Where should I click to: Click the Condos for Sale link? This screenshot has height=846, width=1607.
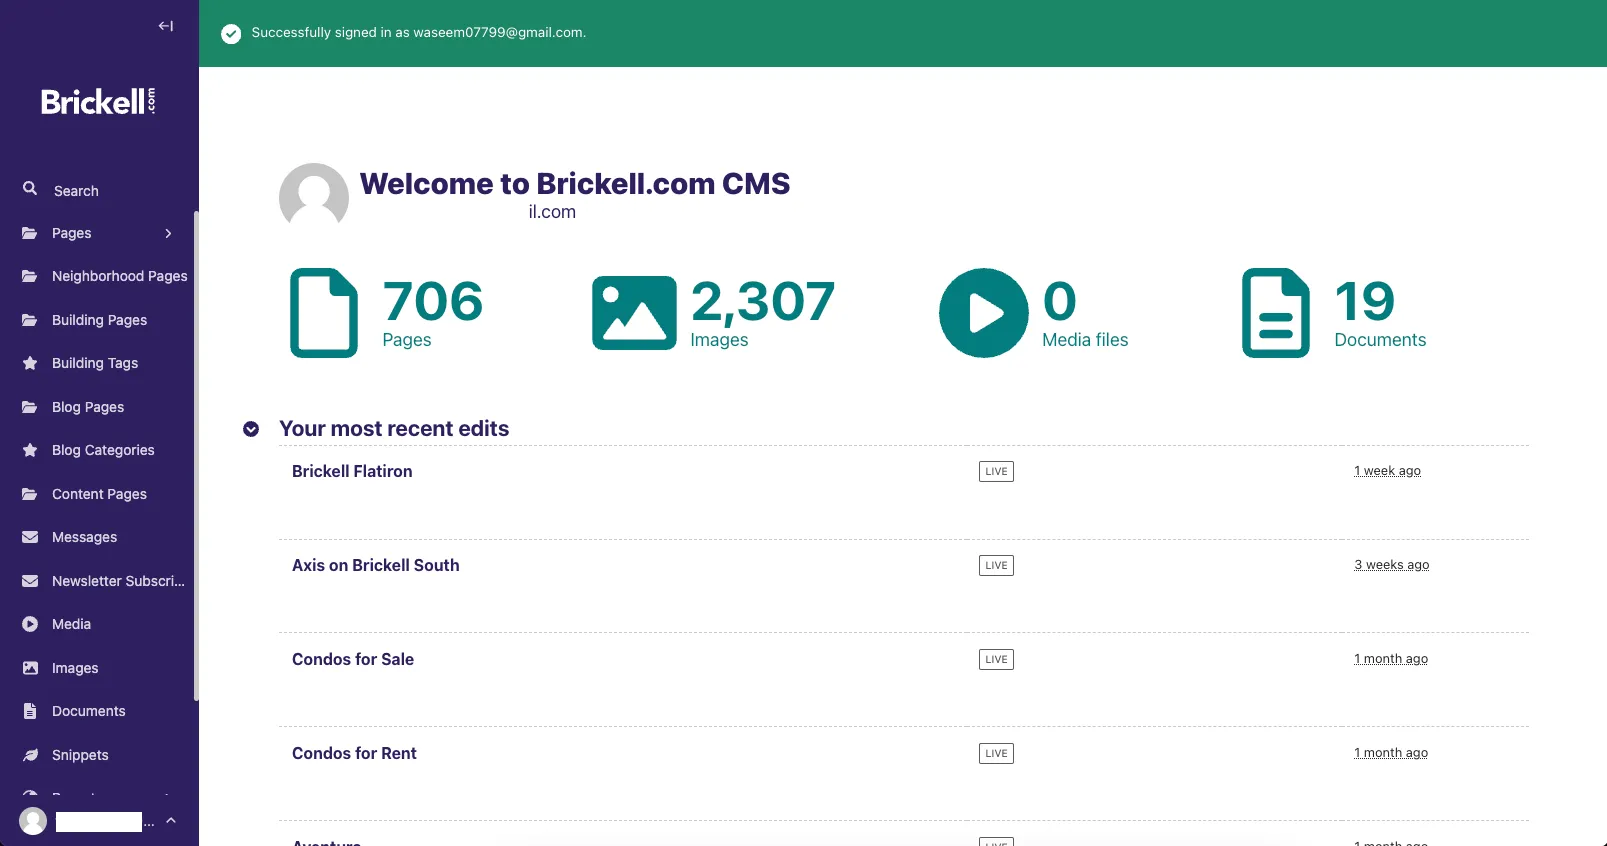[353, 659]
